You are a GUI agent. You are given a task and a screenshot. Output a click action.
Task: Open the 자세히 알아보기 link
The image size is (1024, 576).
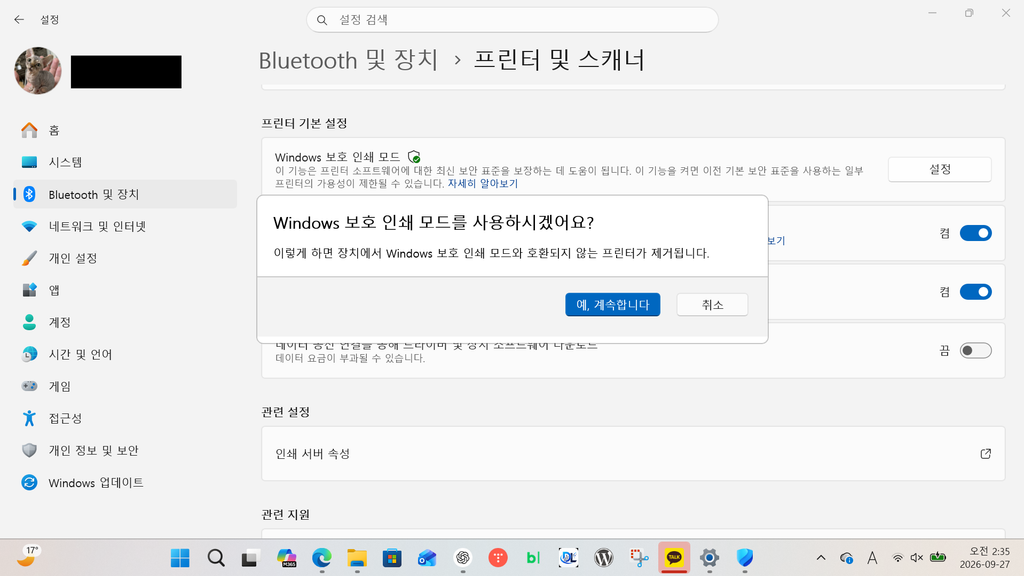point(483,184)
